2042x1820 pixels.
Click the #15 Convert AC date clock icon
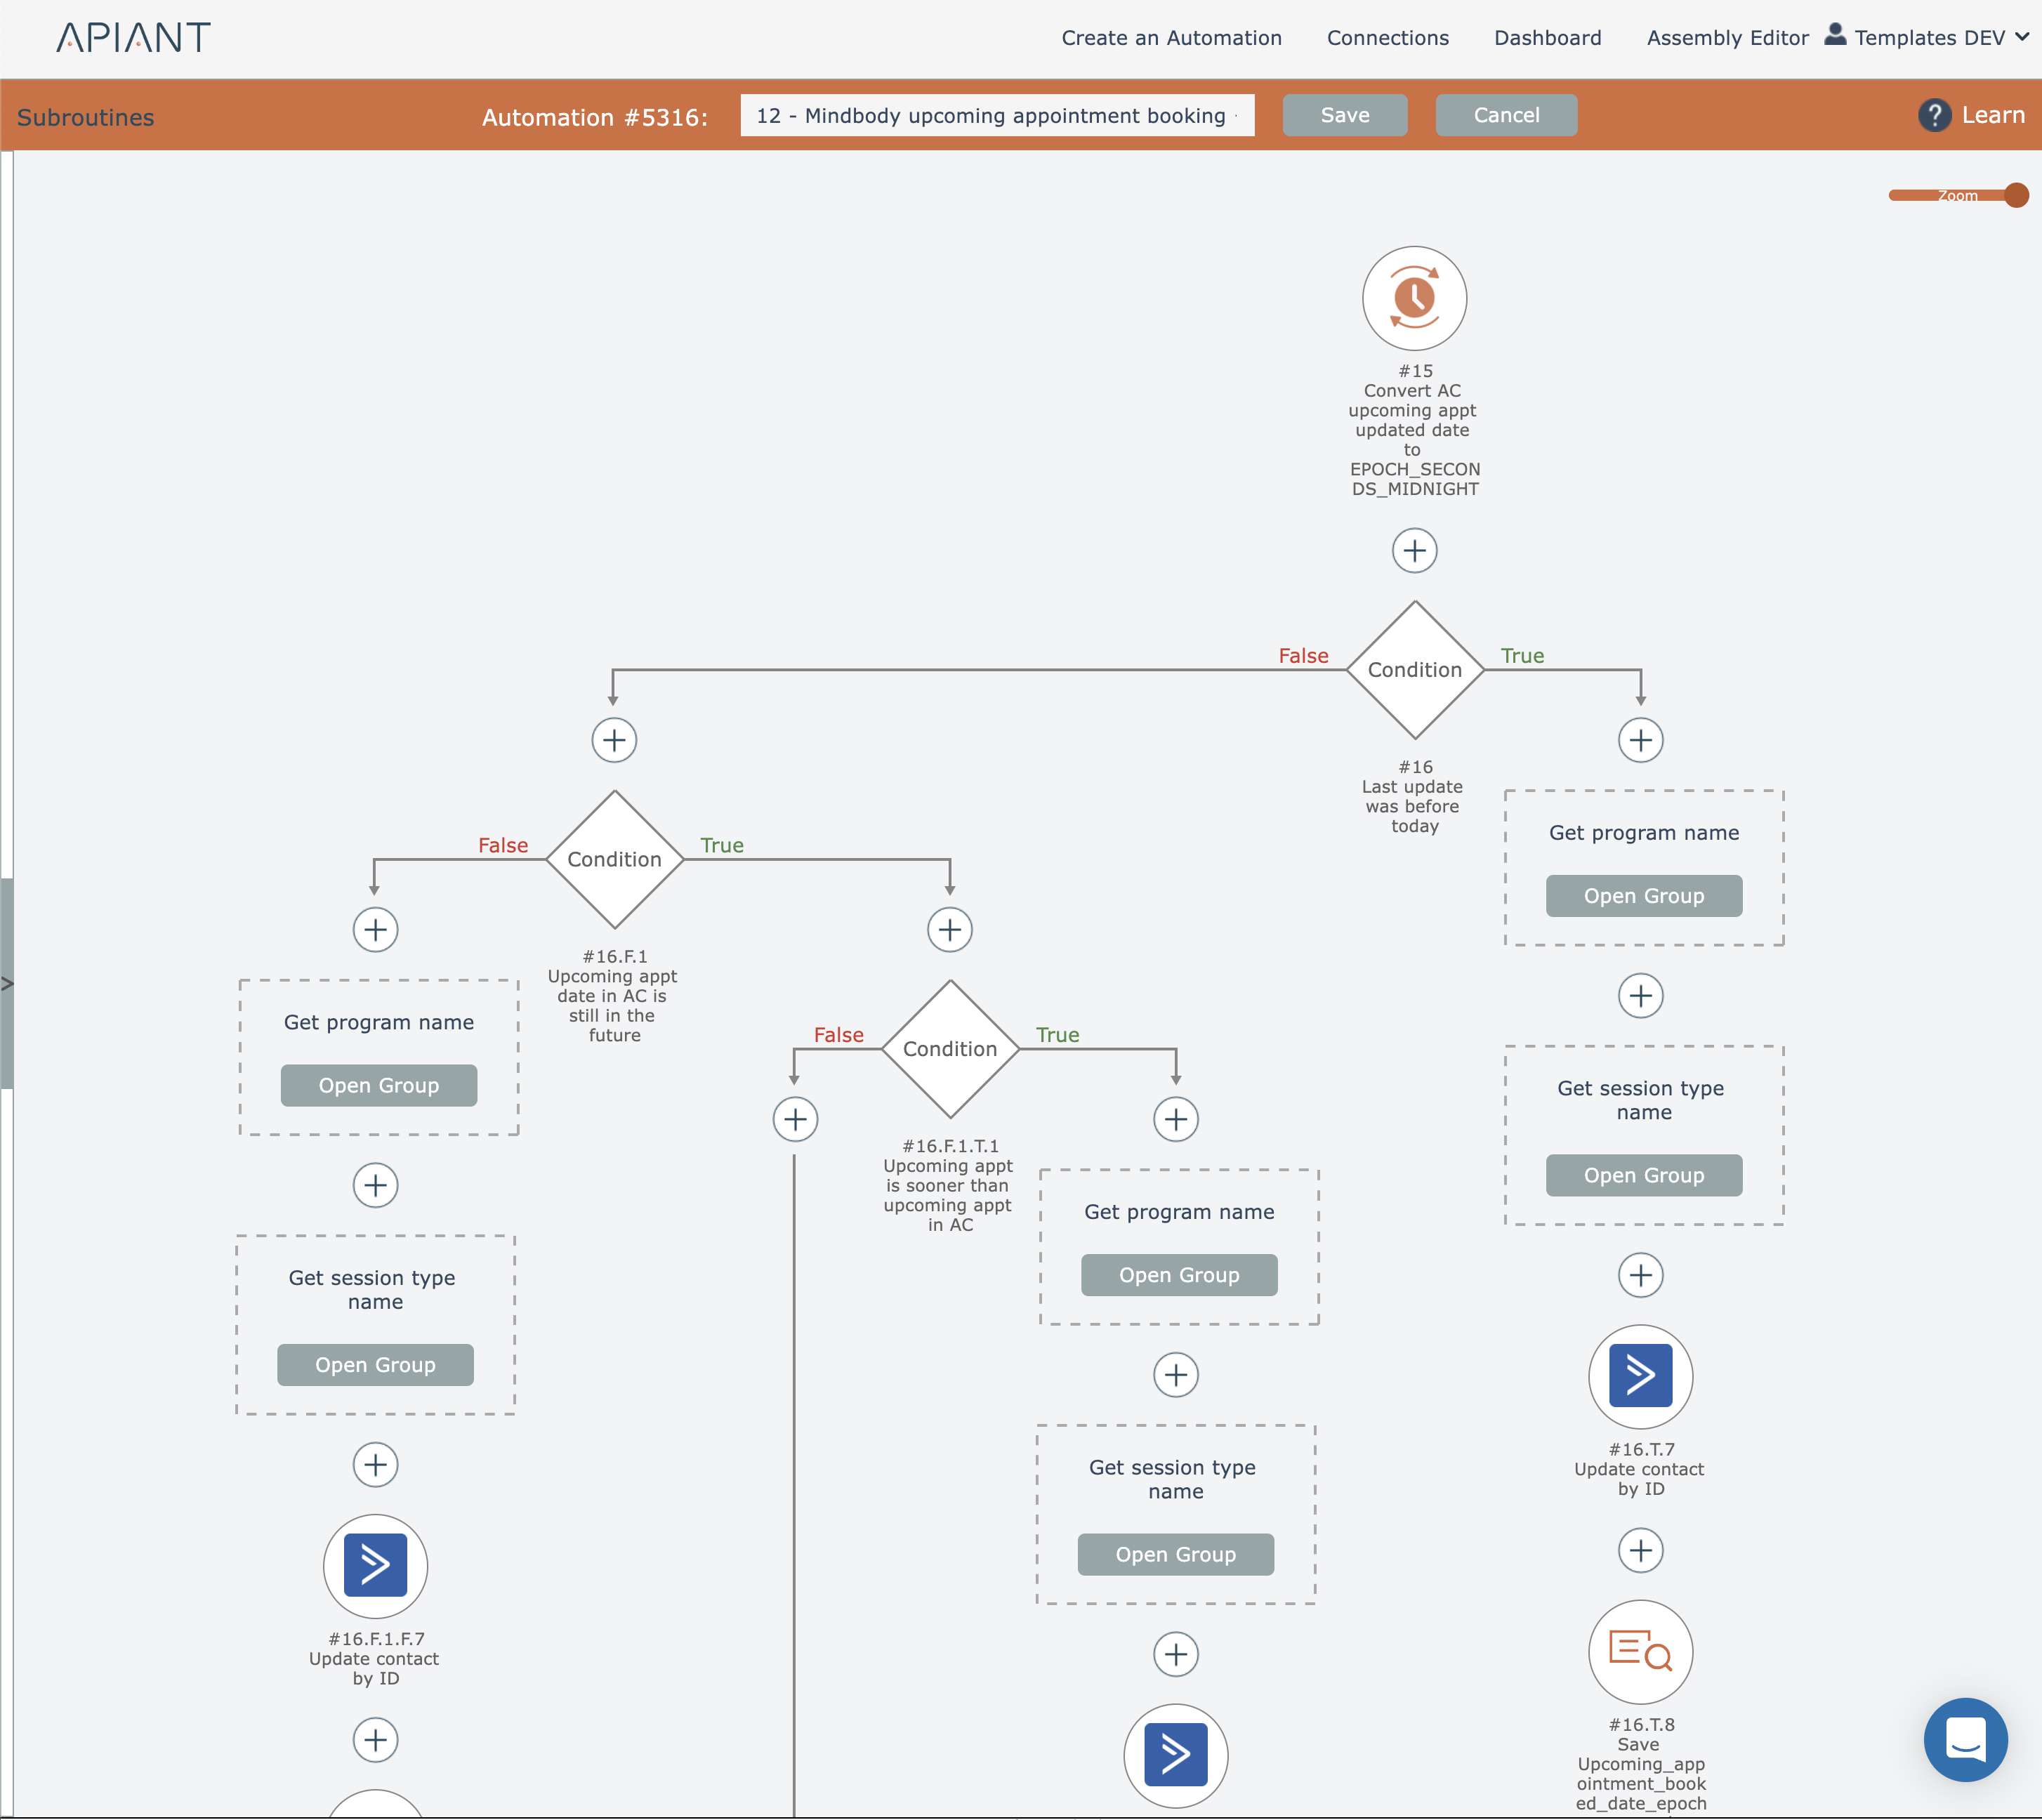pyautogui.click(x=1414, y=298)
